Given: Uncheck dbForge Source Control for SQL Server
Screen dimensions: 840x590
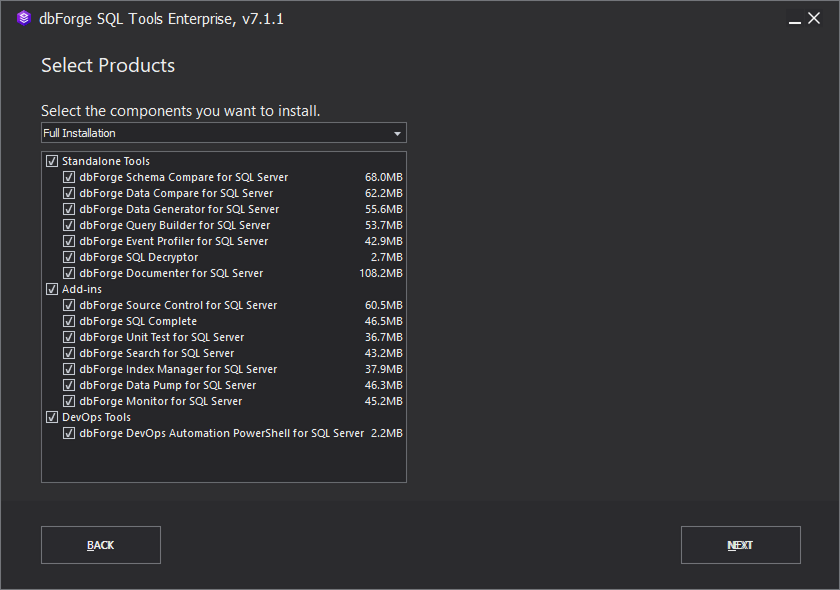Looking at the screenshot, I should click(x=69, y=305).
